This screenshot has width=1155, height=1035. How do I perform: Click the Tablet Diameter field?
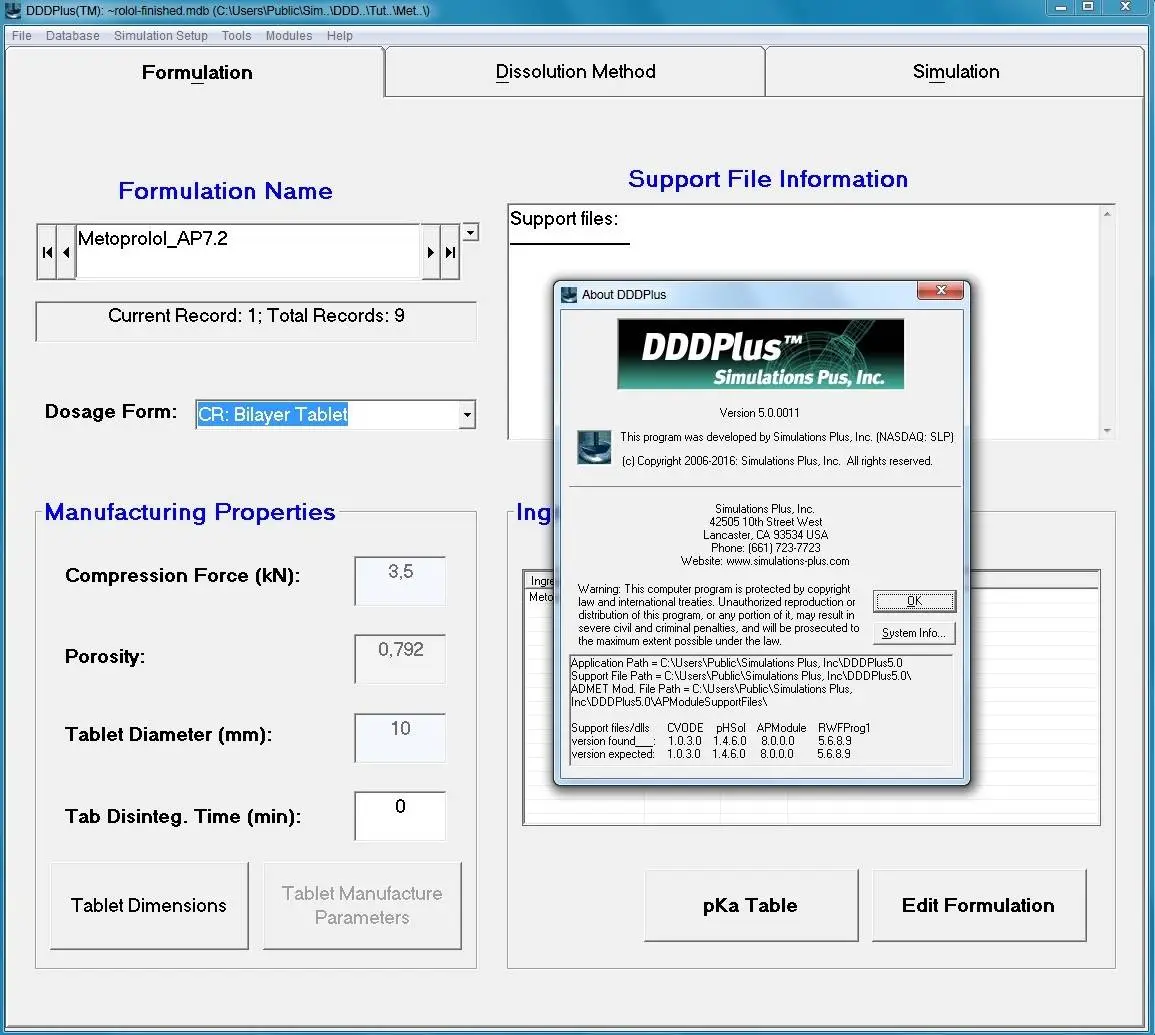400,737
